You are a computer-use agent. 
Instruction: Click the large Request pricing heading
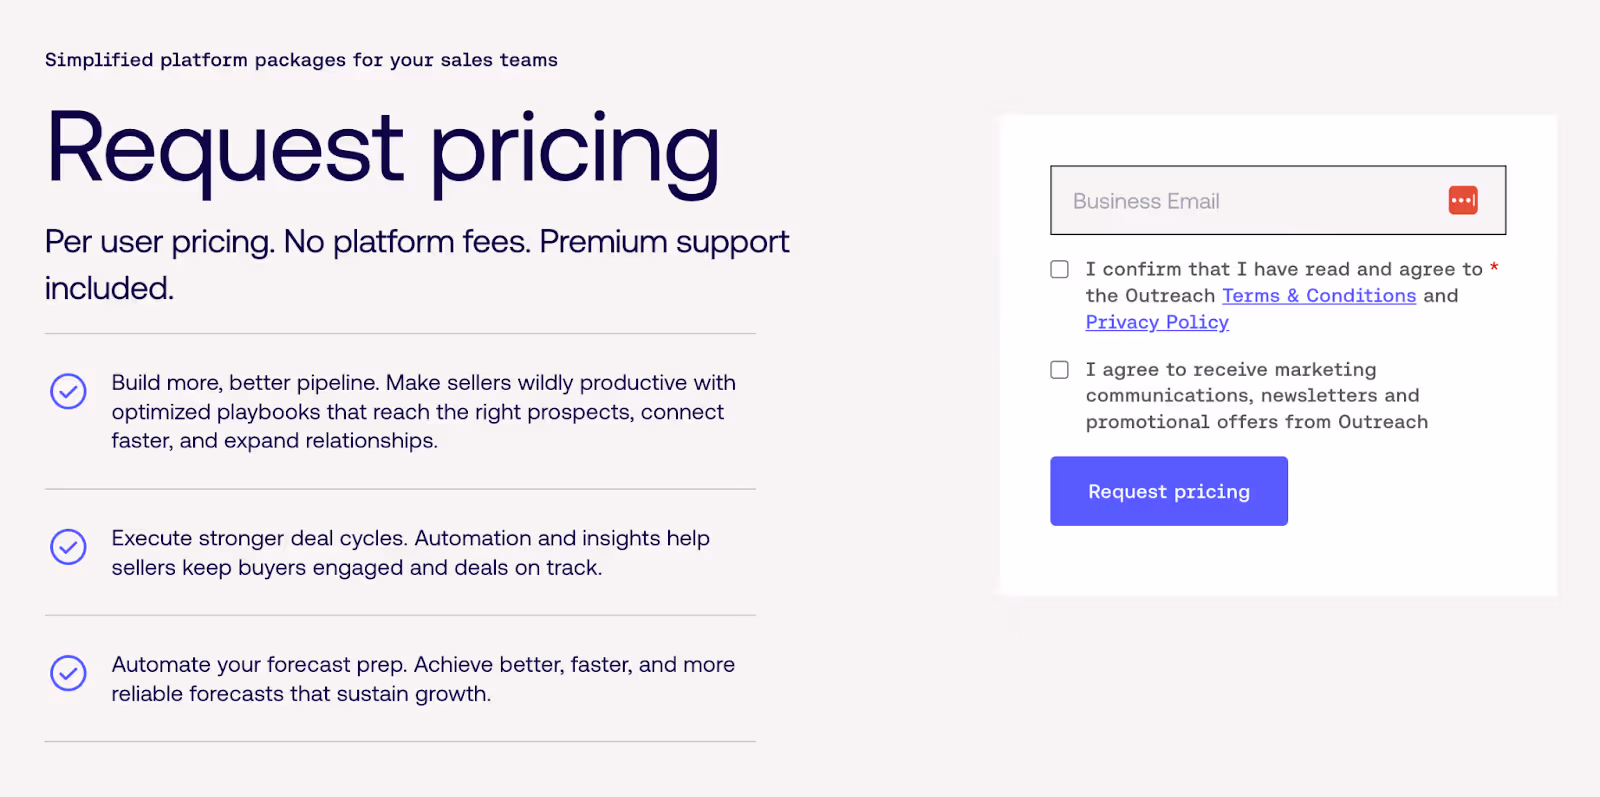point(382,150)
